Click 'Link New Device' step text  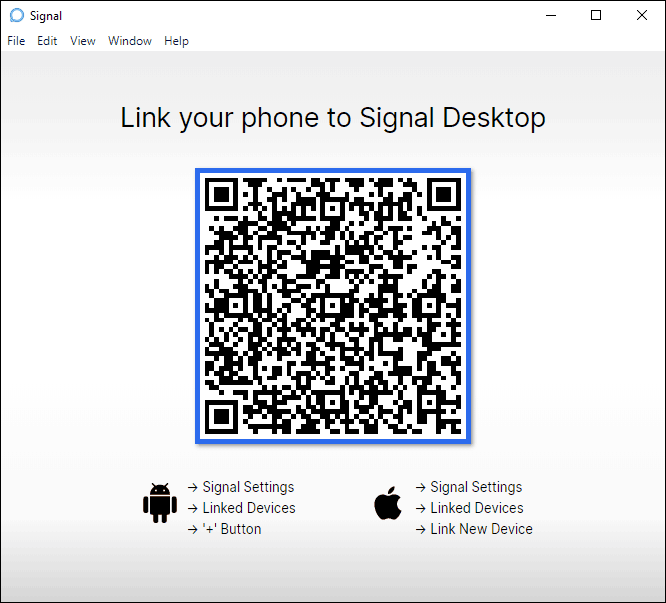[x=481, y=529]
